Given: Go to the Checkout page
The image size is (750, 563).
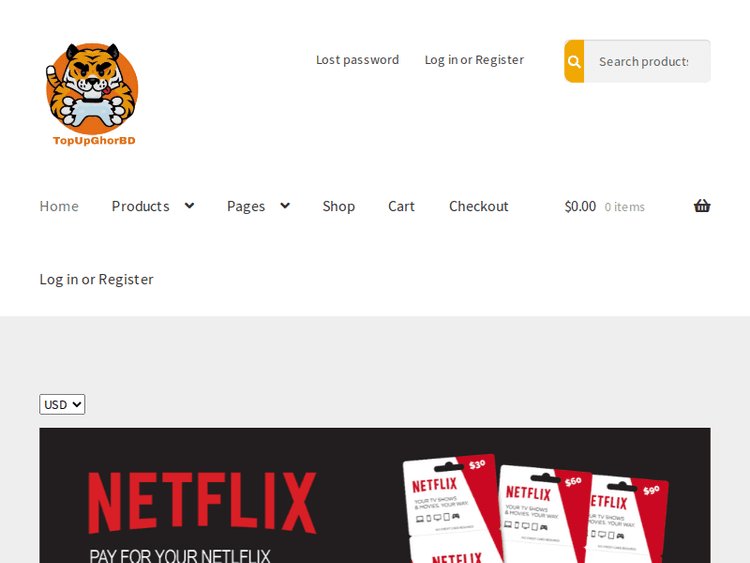Looking at the screenshot, I should (x=478, y=206).
